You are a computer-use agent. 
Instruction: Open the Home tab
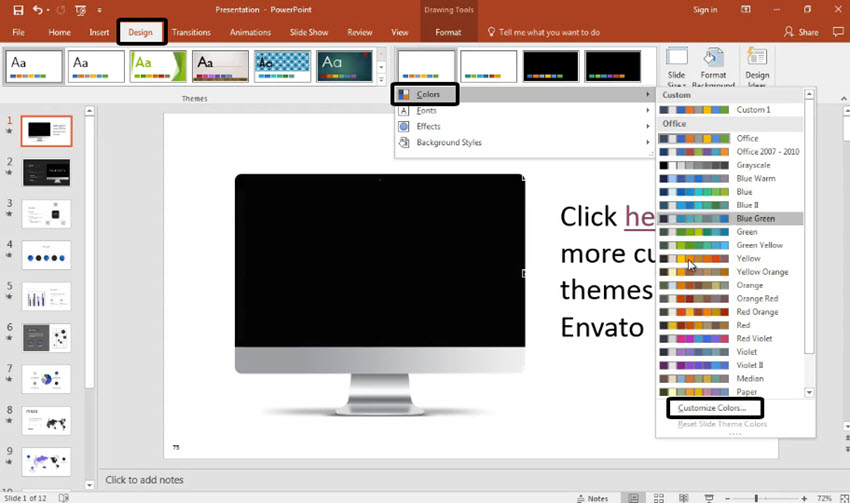point(59,32)
